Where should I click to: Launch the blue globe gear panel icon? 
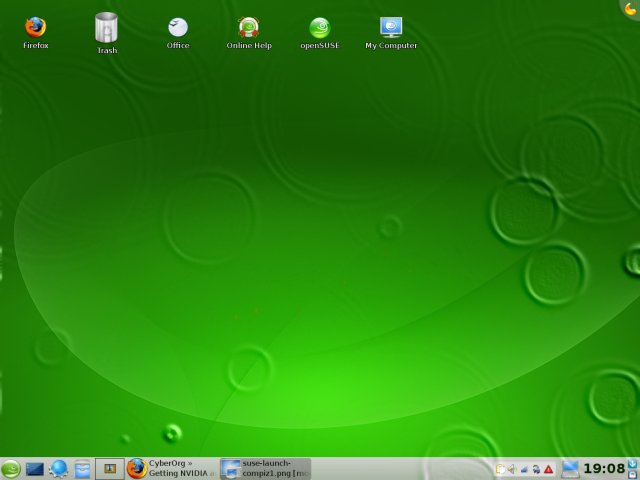point(58,469)
